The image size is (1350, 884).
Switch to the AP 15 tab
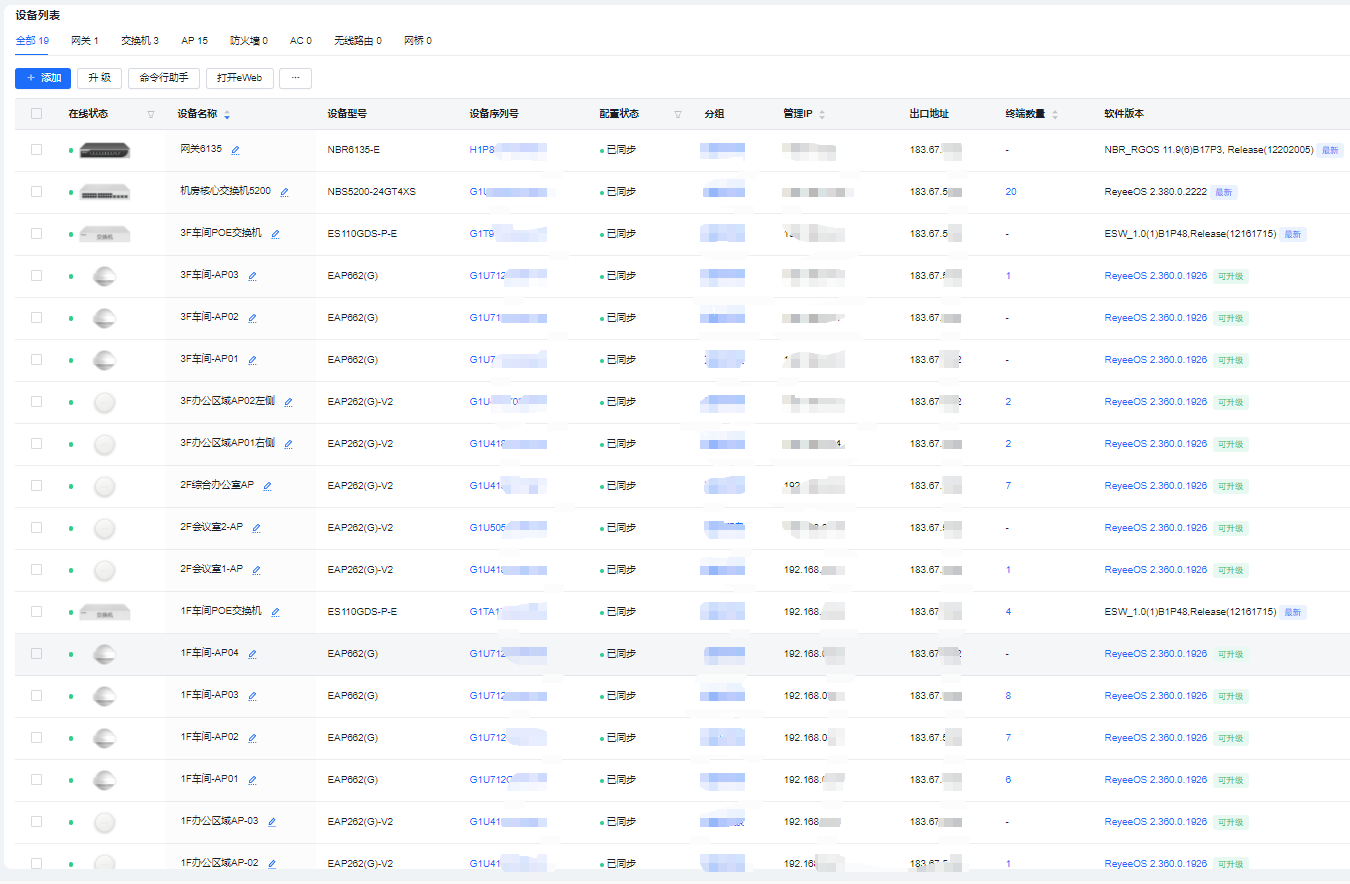(x=194, y=41)
